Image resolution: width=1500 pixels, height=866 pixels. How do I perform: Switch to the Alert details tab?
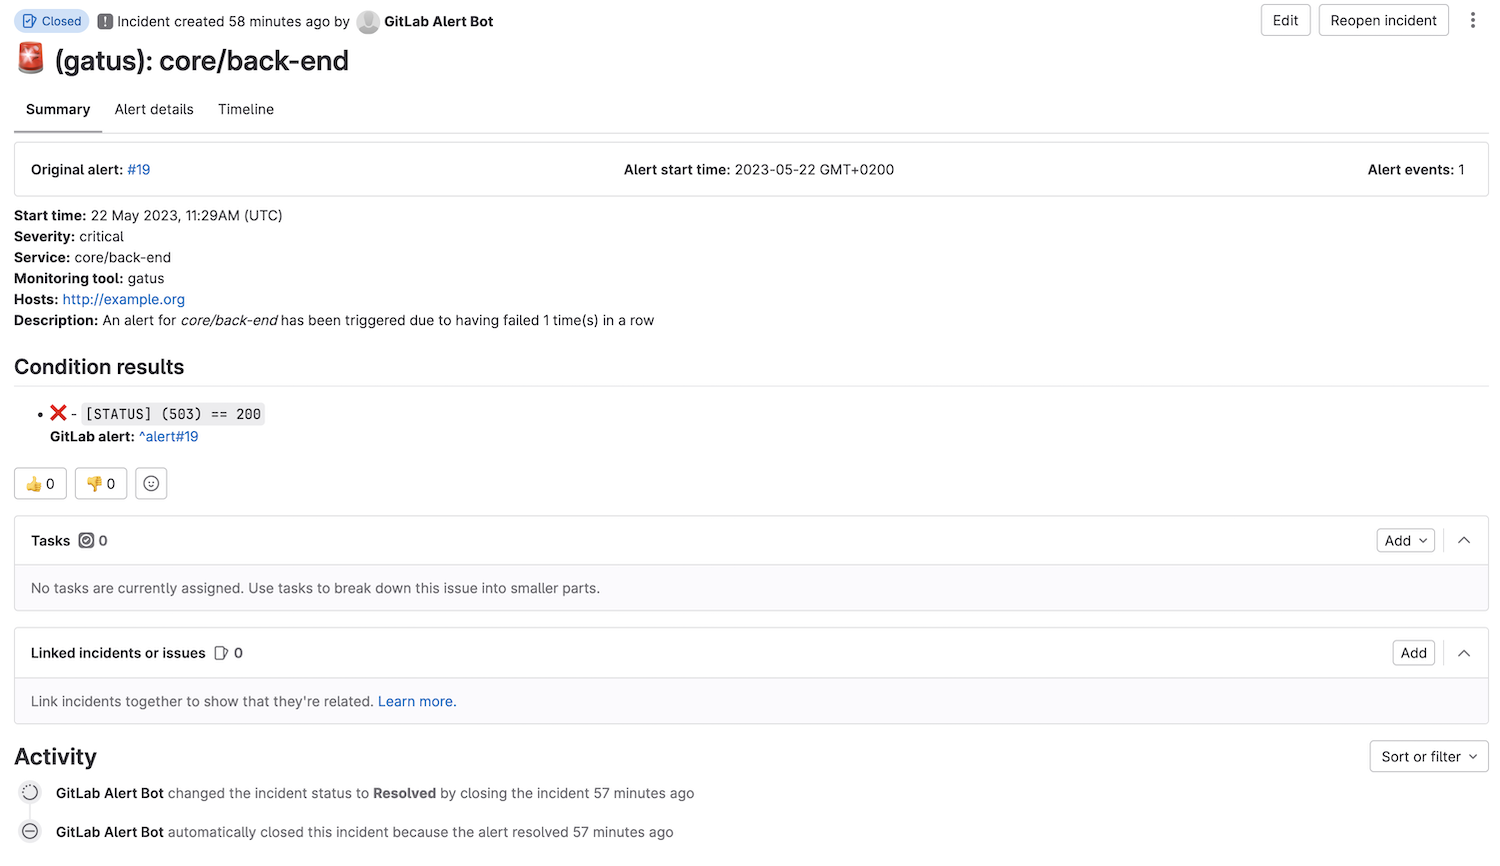pyautogui.click(x=154, y=109)
